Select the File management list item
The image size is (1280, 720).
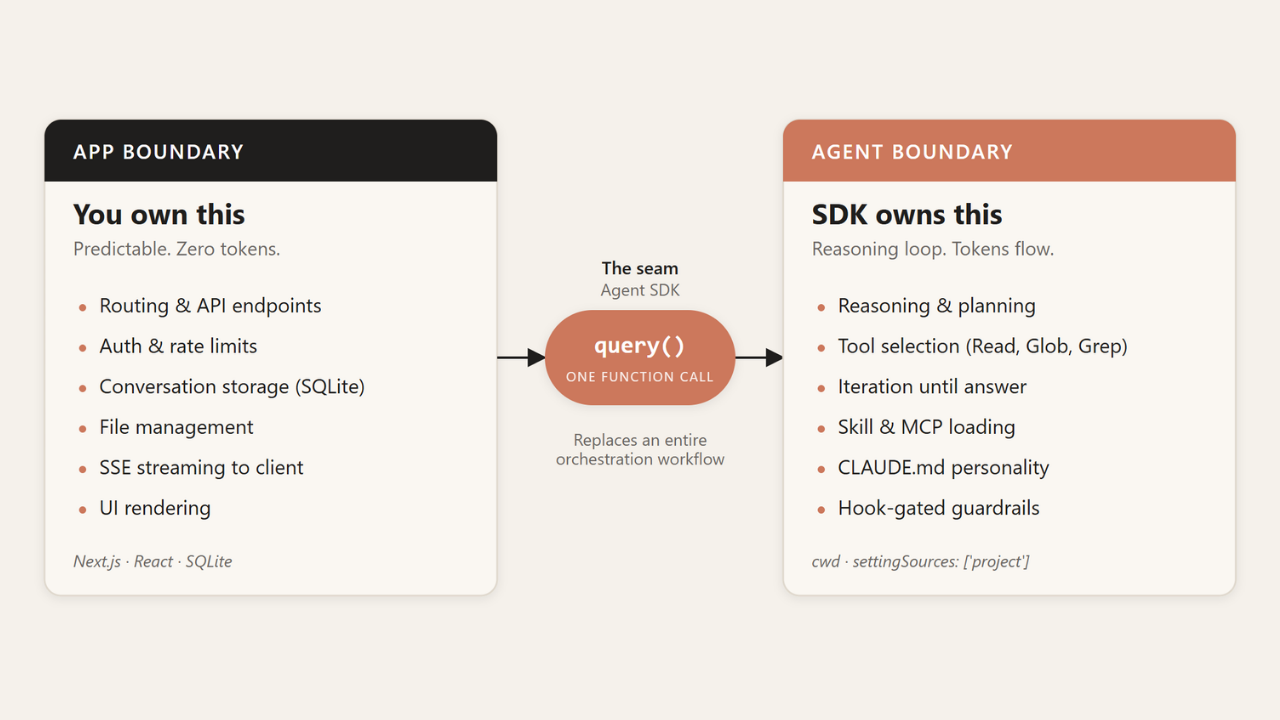[176, 427]
